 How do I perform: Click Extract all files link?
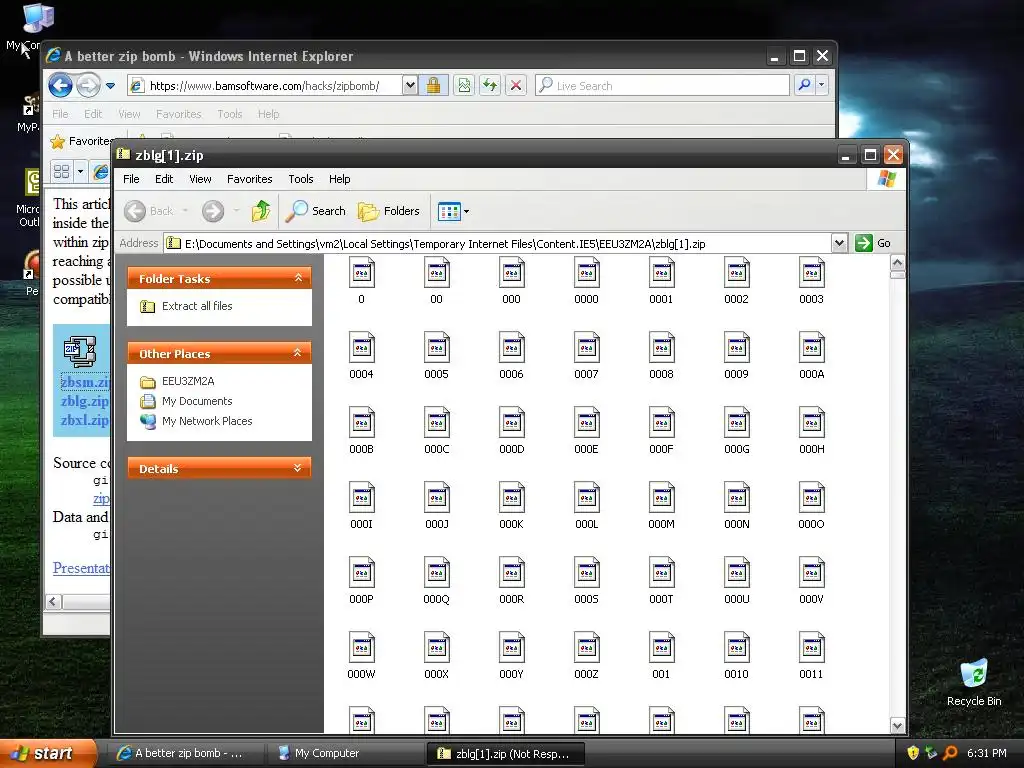point(197,306)
